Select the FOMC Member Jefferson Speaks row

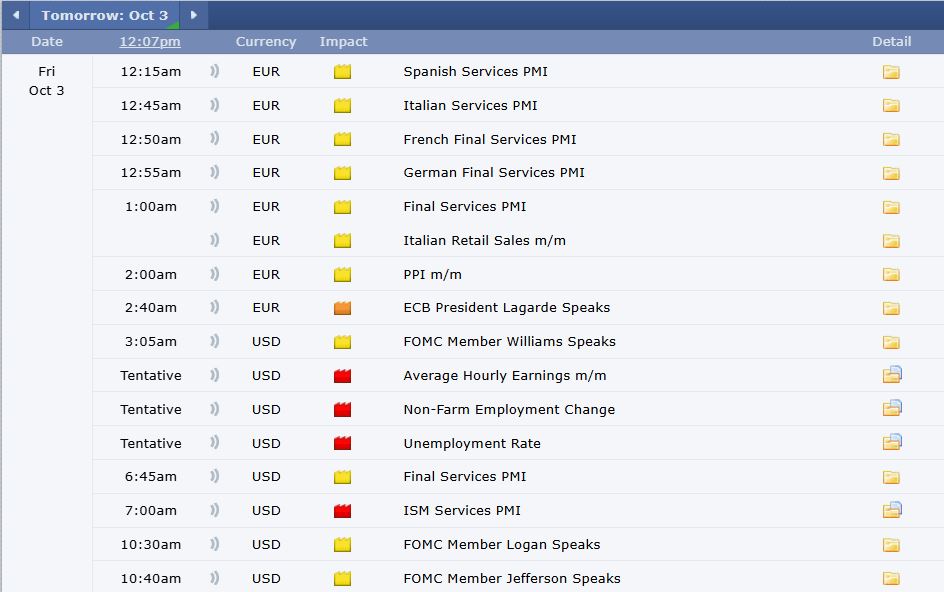click(512, 578)
